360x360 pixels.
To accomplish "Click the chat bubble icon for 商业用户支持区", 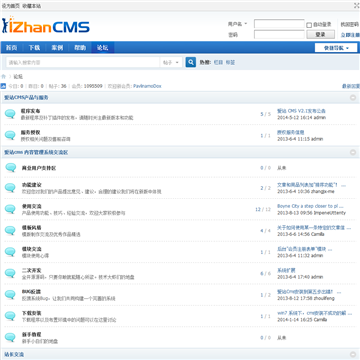I will (x=10, y=168).
